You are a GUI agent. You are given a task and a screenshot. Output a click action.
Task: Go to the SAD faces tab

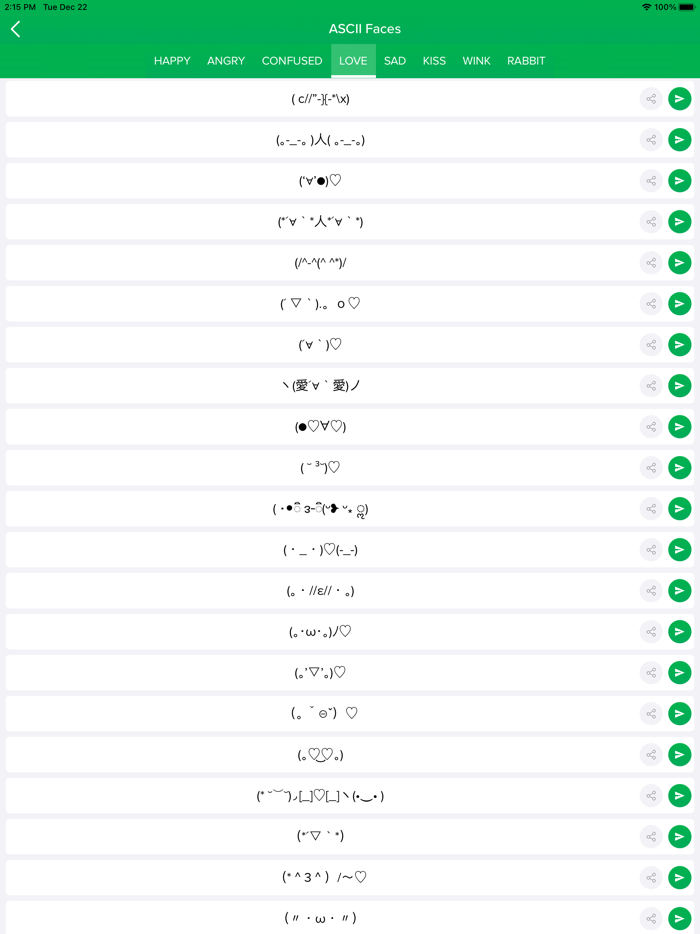click(x=395, y=61)
